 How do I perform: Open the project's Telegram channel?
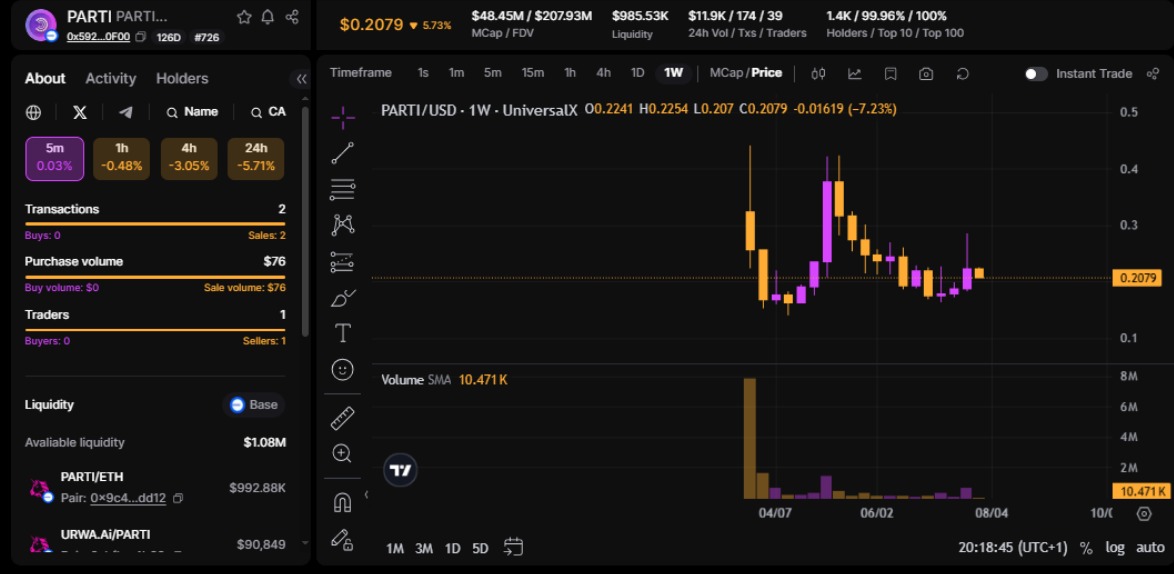point(126,112)
